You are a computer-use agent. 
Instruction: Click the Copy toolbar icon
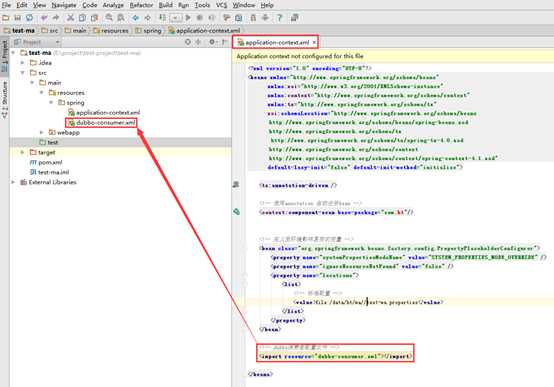[x=82, y=18]
